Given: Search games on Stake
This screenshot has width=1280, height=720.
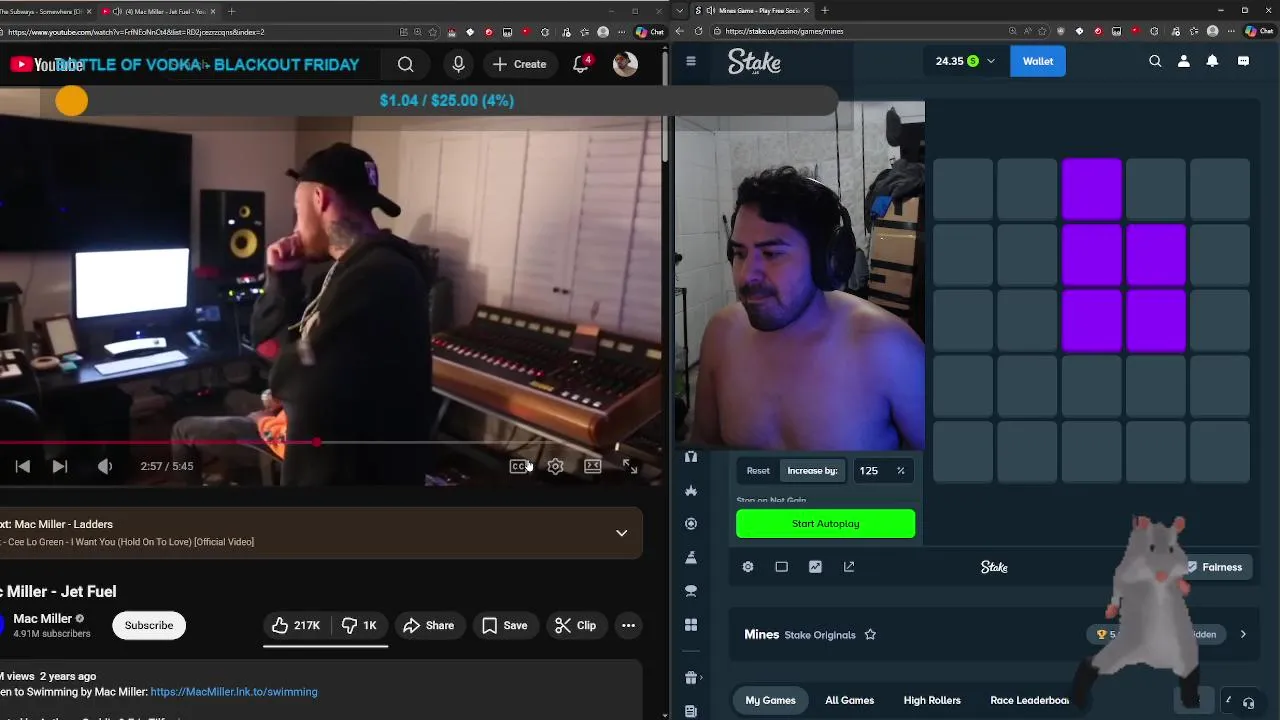Looking at the screenshot, I should click(1155, 61).
